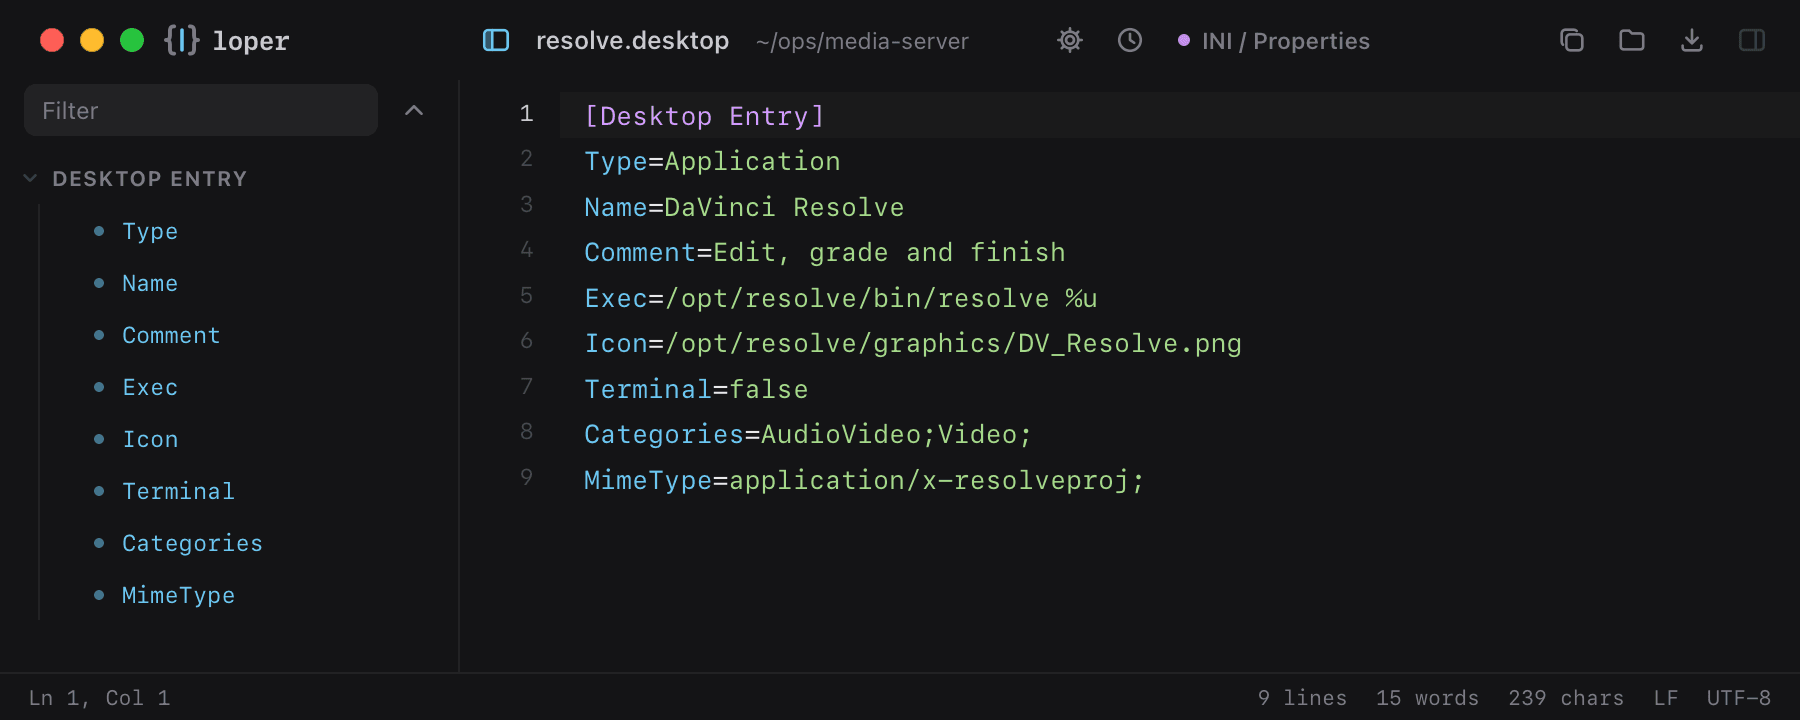Click the Icon=/opt/resolve/graphics line
1800x720 pixels.
(x=913, y=343)
